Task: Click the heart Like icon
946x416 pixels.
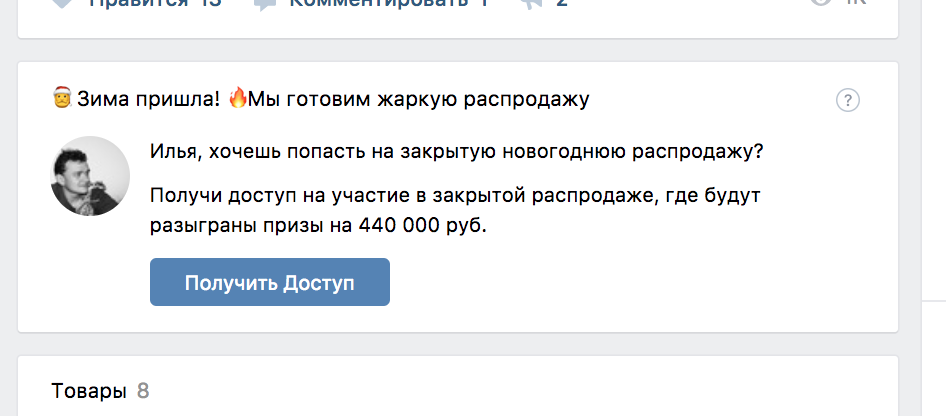Action: (x=62, y=3)
